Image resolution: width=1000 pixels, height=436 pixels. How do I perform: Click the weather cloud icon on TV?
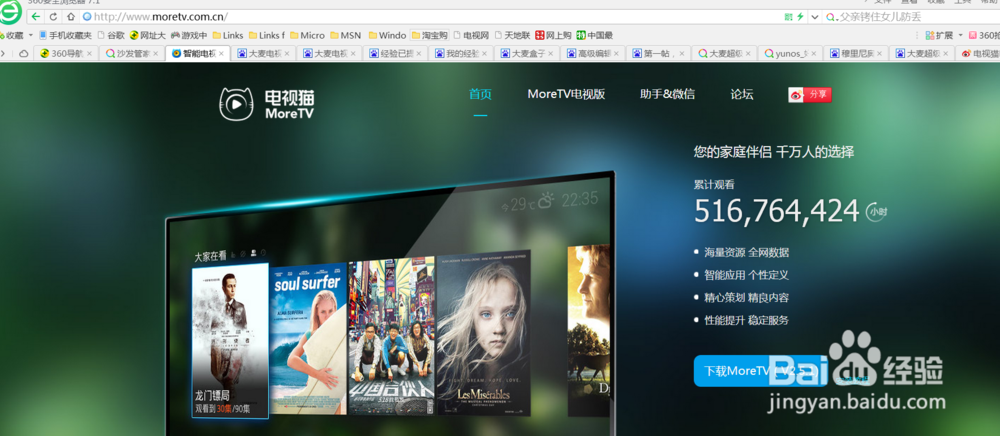point(546,202)
